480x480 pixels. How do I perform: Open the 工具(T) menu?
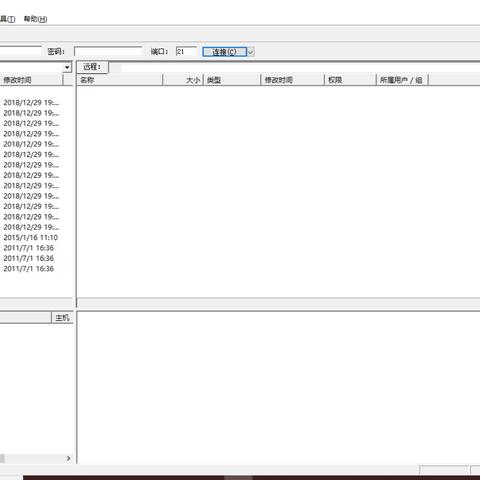click(x=7, y=19)
